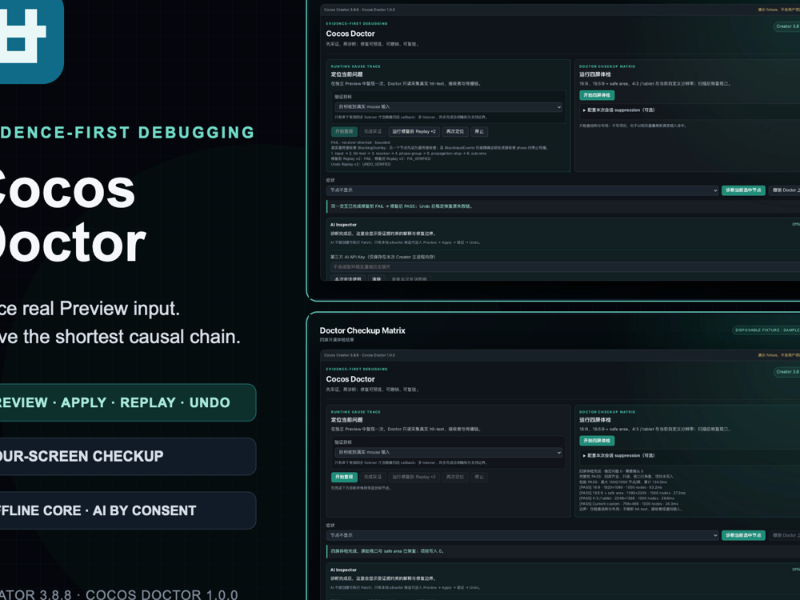The image size is (800, 600).
Task: Open mouse input target dropdown in Doctor Checkup Matrix panel
Action: coord(448,452)
